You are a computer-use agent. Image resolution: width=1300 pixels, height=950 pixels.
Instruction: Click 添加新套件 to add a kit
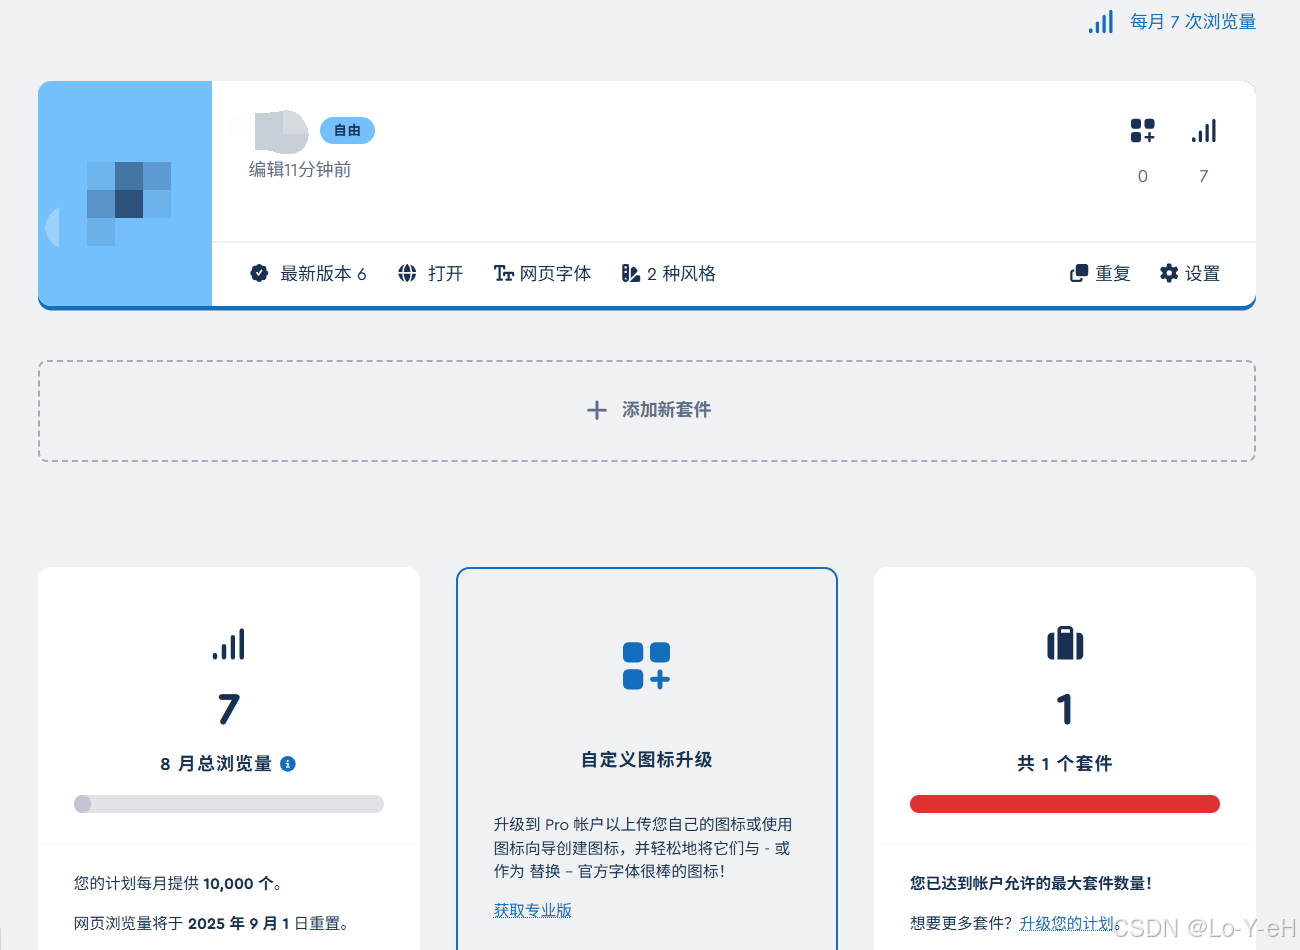click(x=647, y=410)
